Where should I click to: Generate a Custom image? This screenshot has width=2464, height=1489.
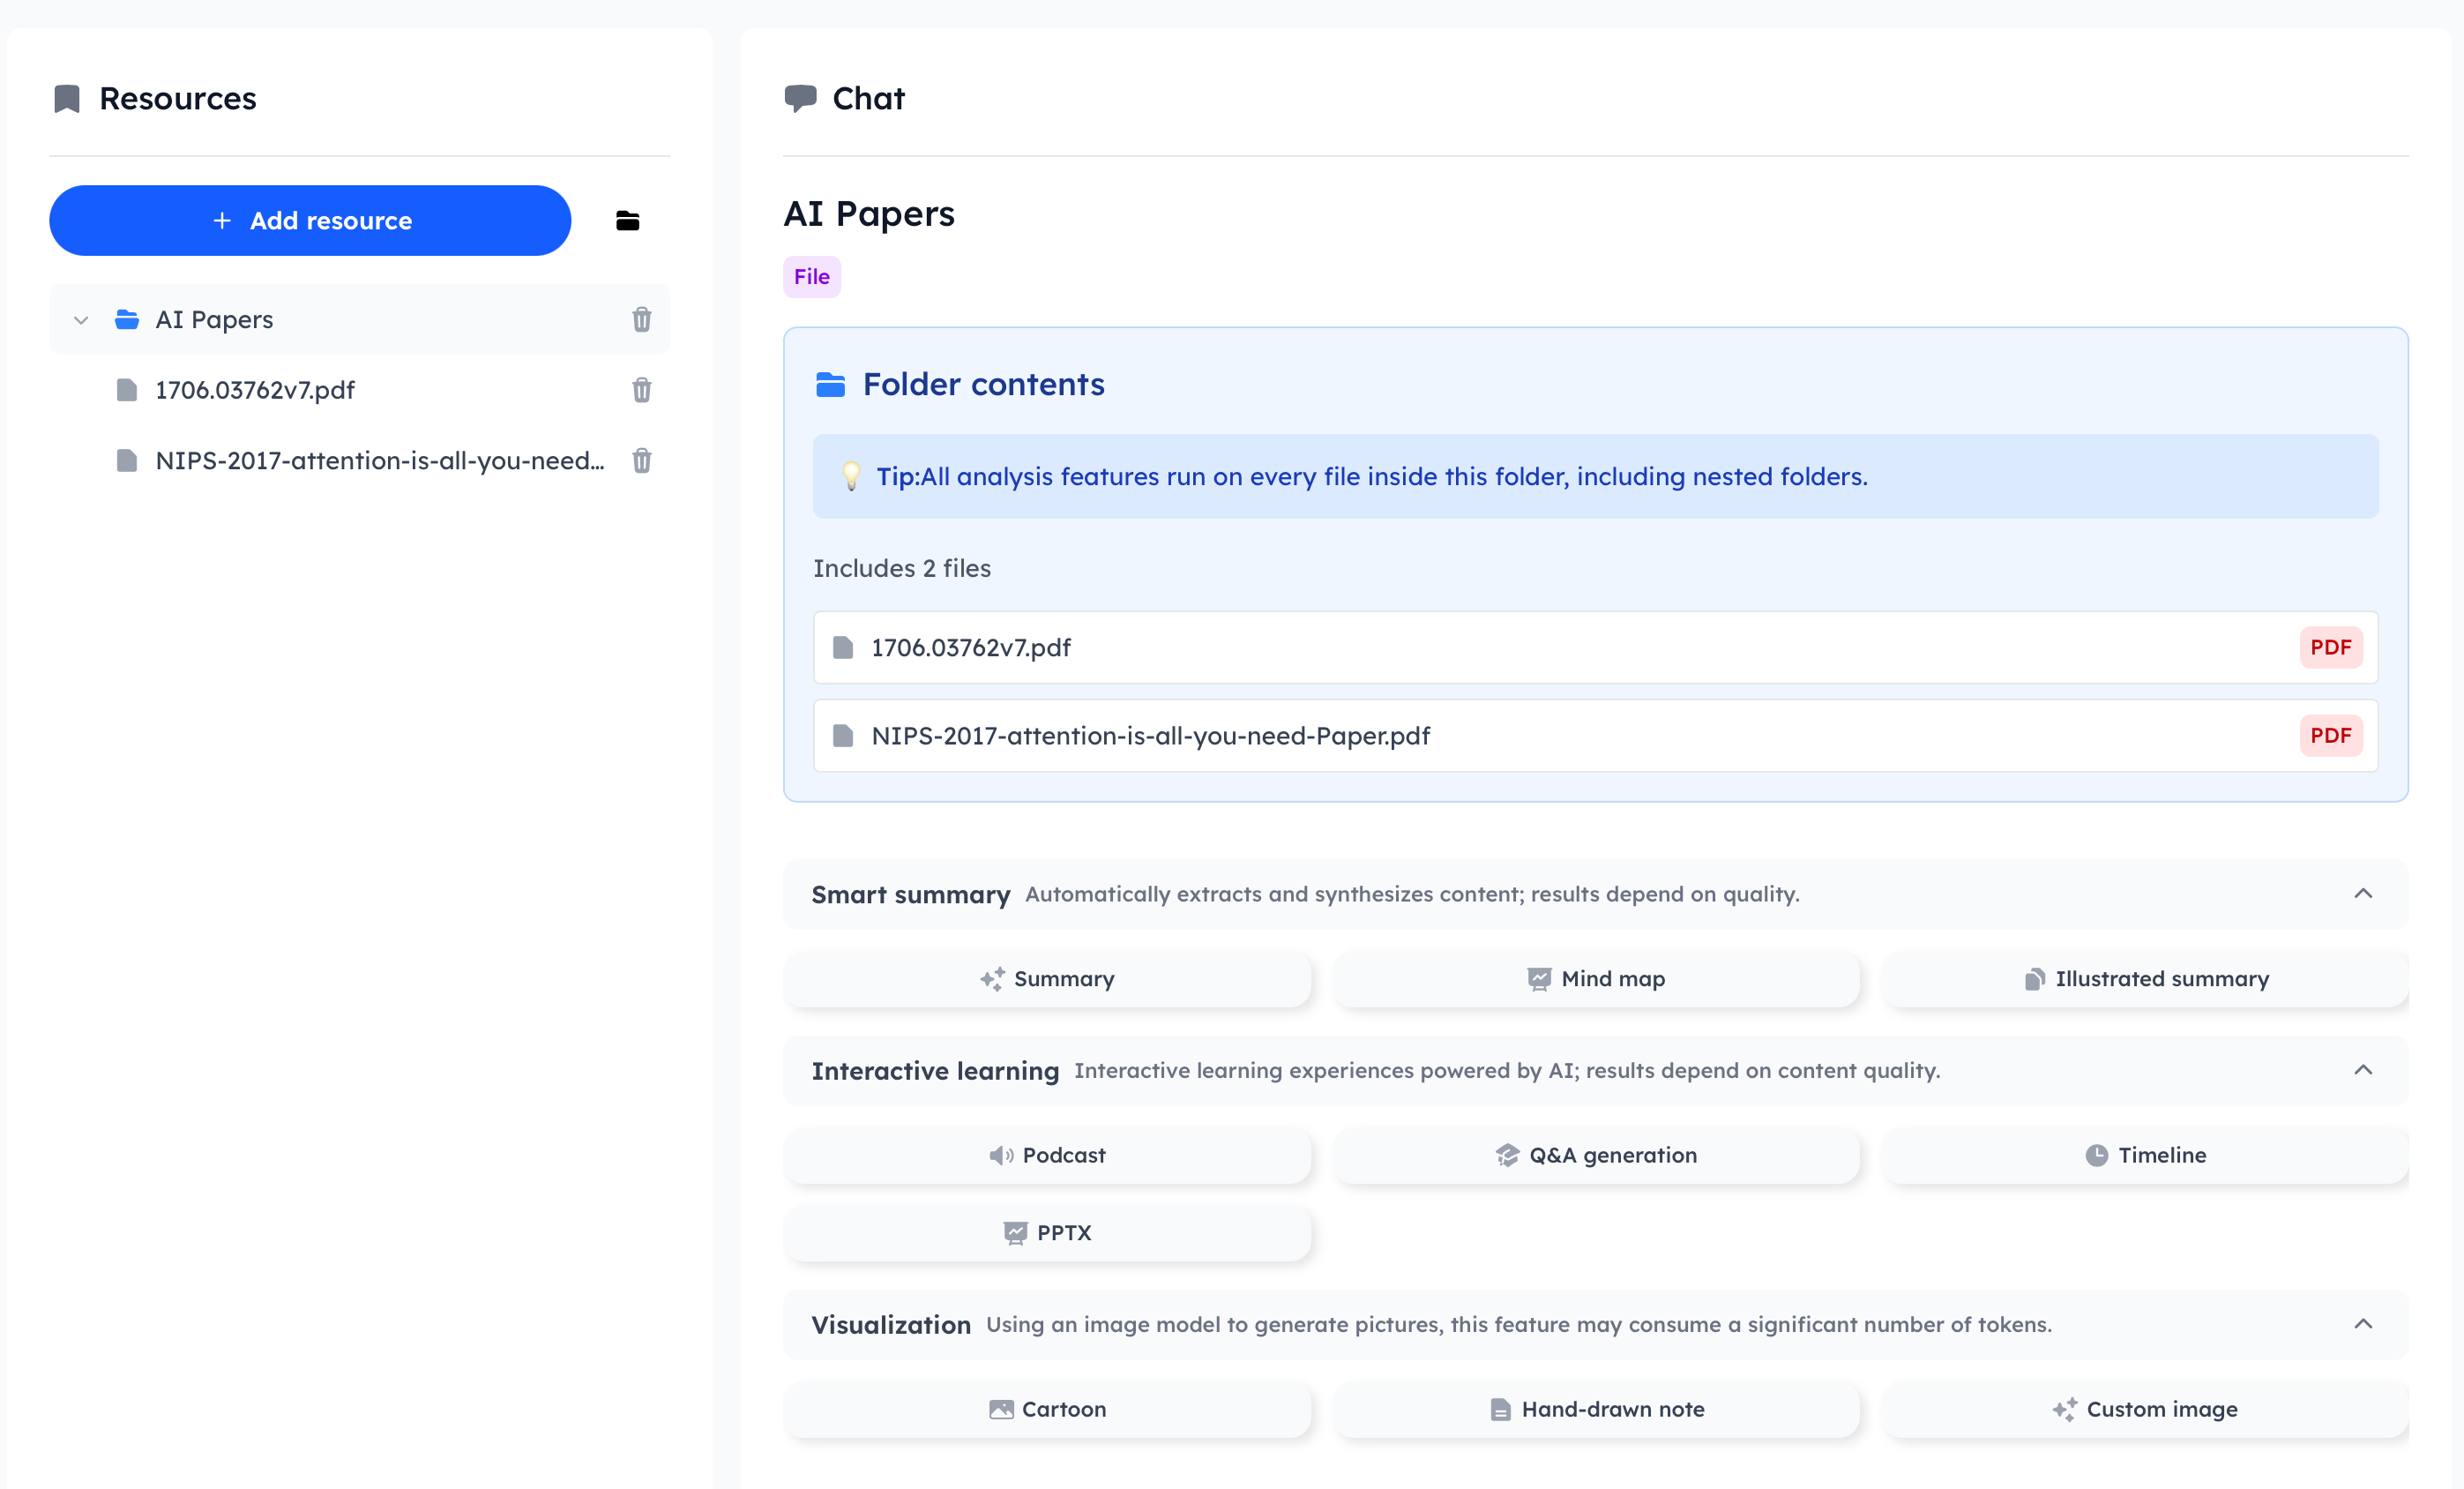(x=2145, y=1409)
